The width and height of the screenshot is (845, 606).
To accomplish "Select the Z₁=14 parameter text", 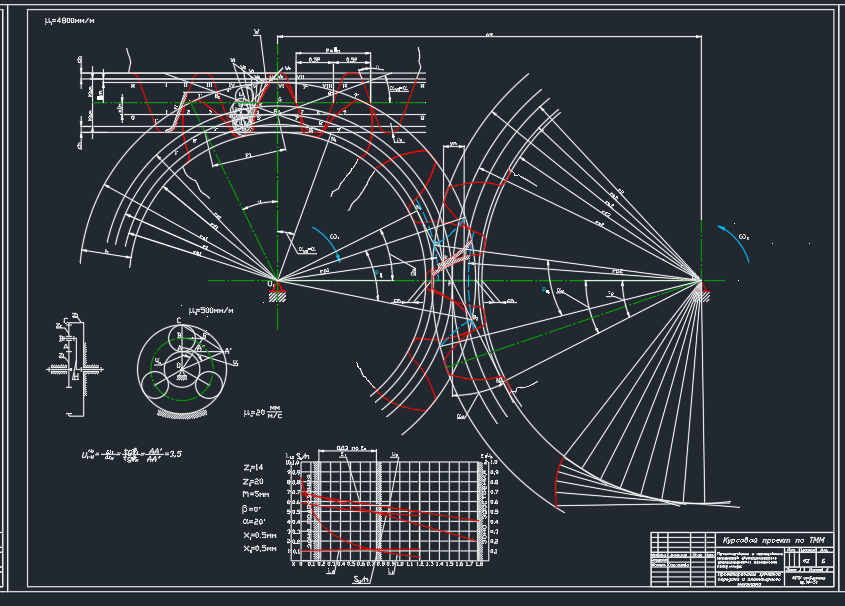I will pyautogui.click(x=253, y=468).
